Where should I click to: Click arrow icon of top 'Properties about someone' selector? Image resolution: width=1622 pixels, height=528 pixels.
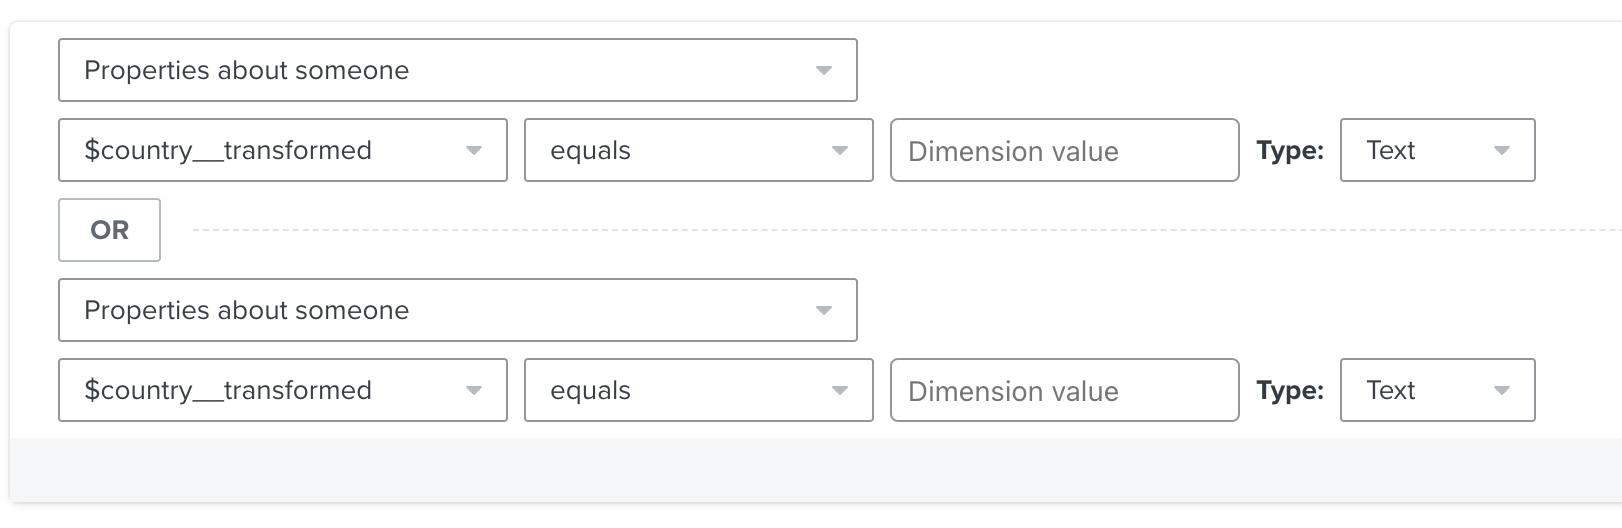pyautogui.click(x=823, y=71)
